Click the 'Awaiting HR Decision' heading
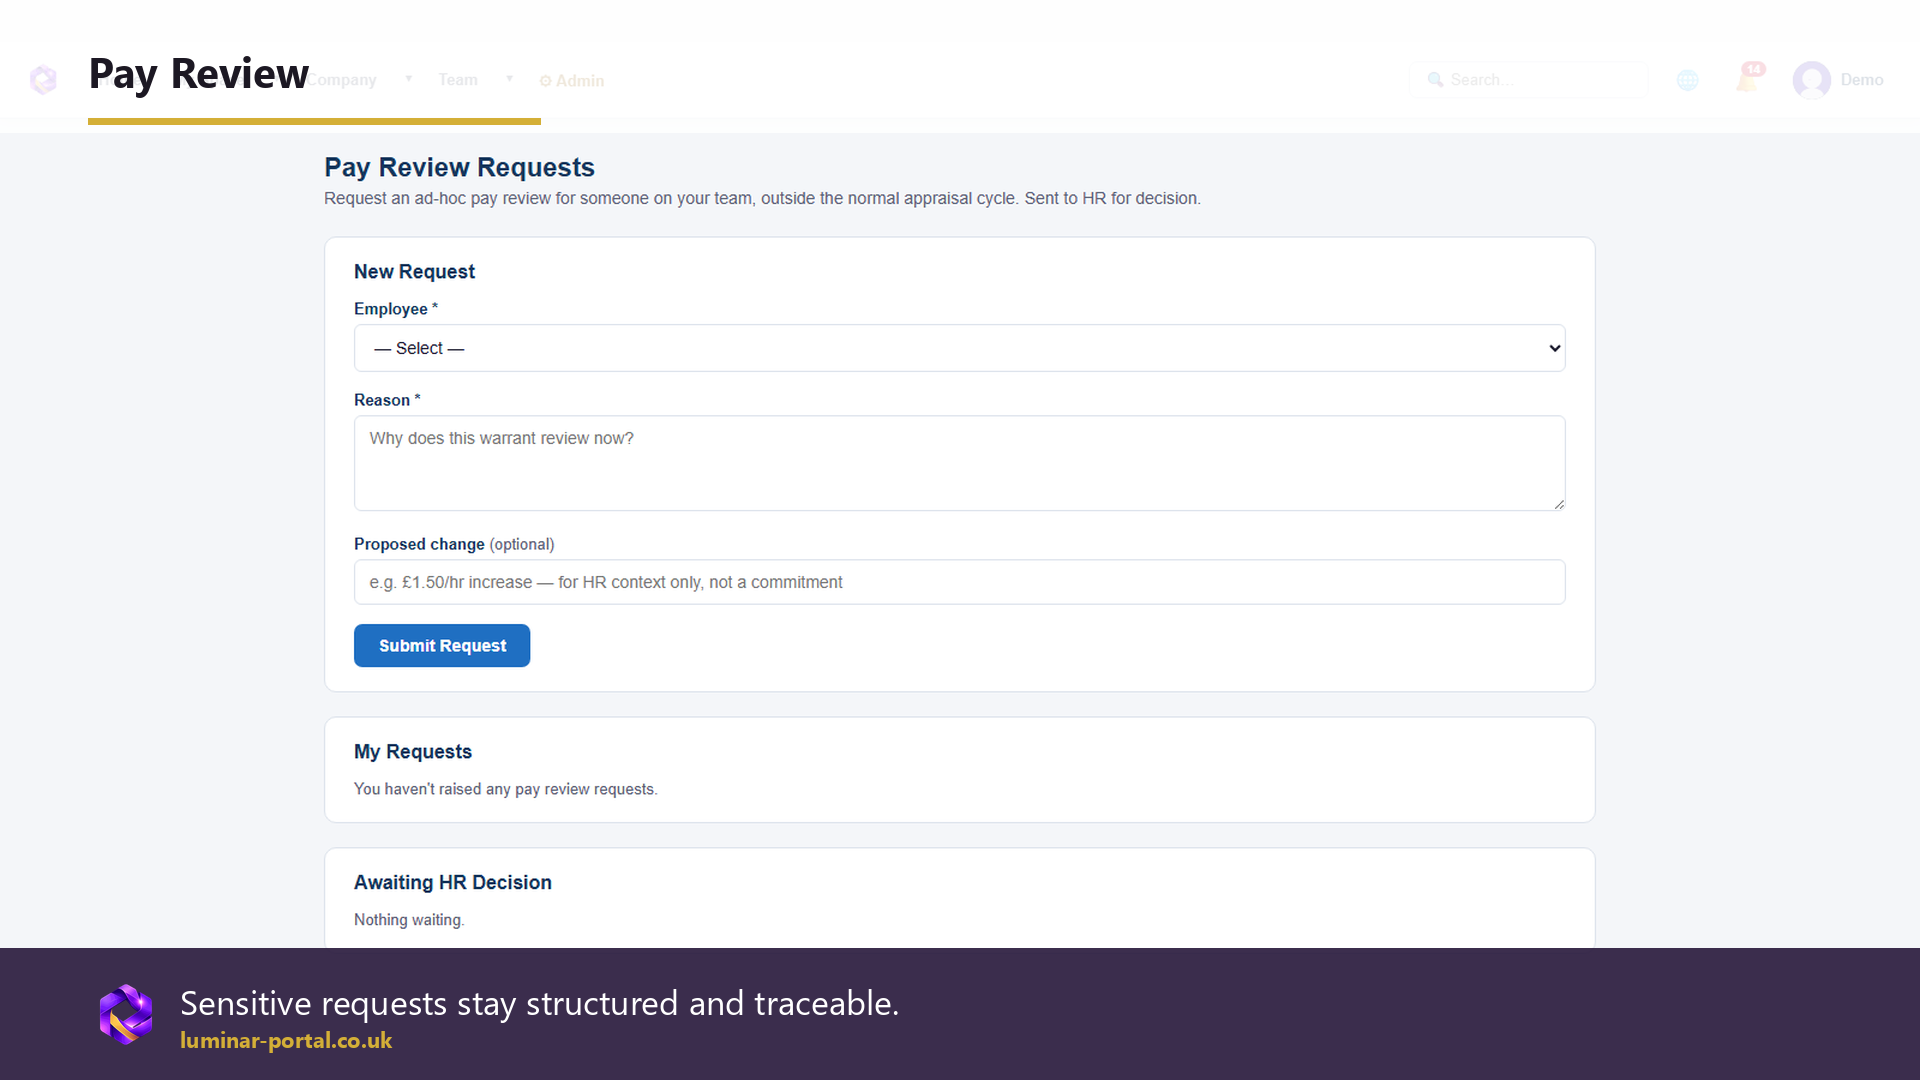This screenshot has height=1080, width=1920. (453, 883)
